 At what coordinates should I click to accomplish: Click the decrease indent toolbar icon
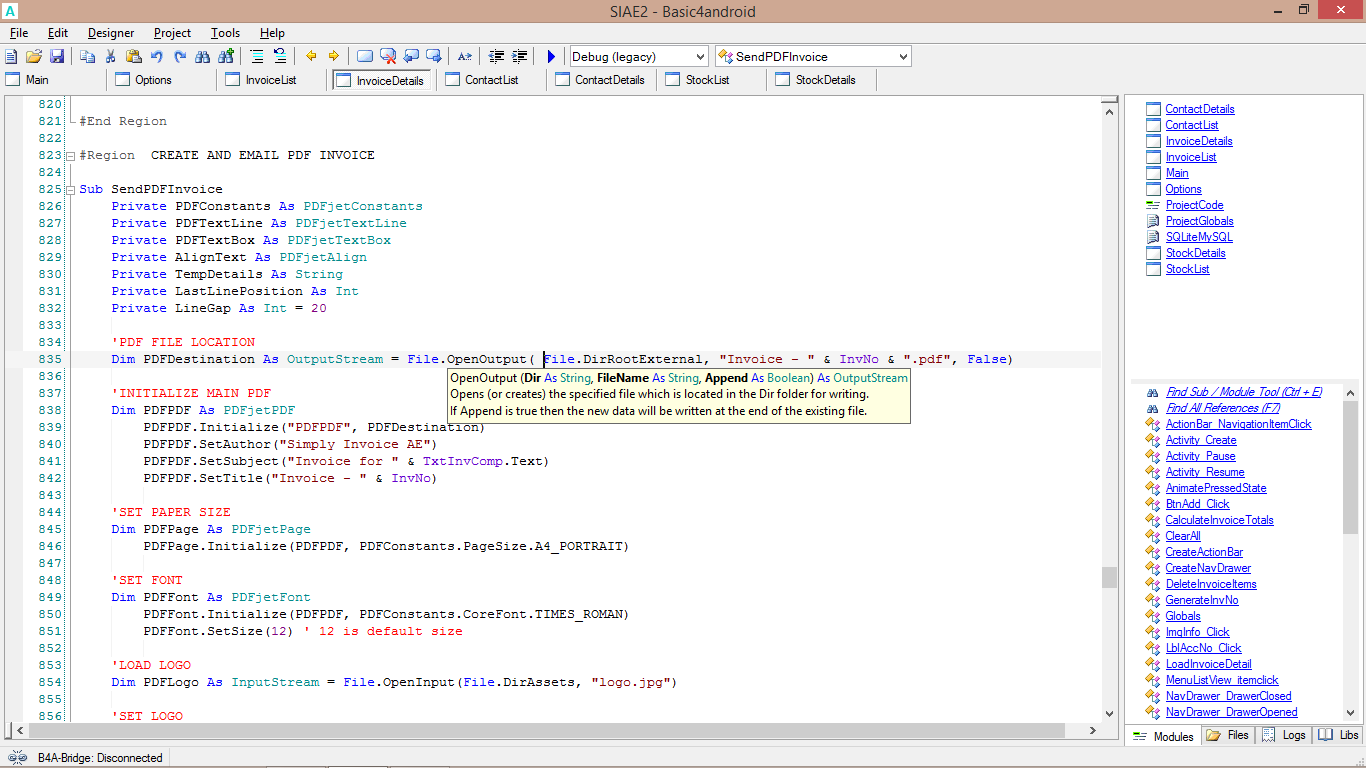497,56
